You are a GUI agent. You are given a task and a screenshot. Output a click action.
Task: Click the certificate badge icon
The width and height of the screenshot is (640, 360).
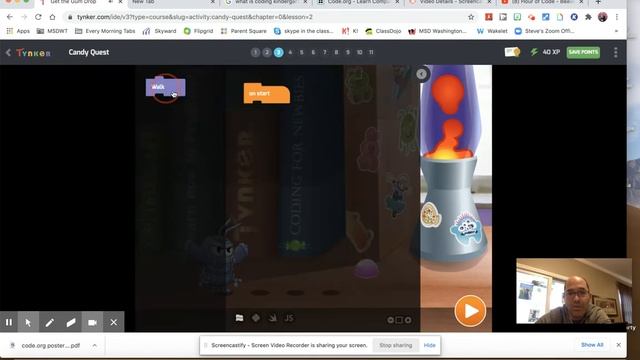(x=512, y=52)
